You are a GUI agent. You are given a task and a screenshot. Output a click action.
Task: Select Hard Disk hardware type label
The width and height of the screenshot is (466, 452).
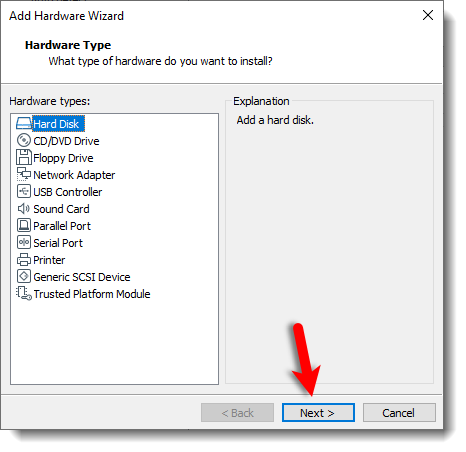tap(58, 124)
